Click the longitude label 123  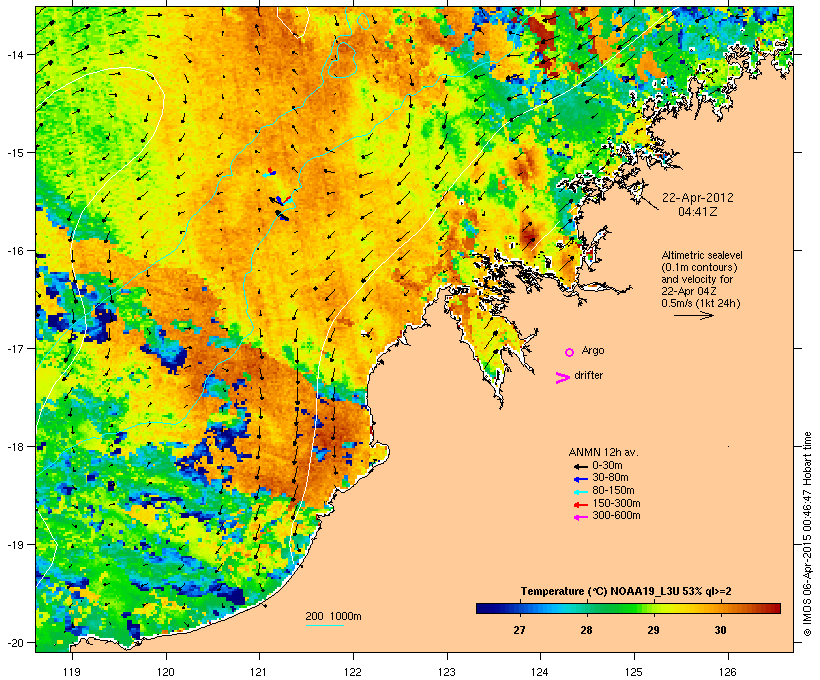[447, 672]
